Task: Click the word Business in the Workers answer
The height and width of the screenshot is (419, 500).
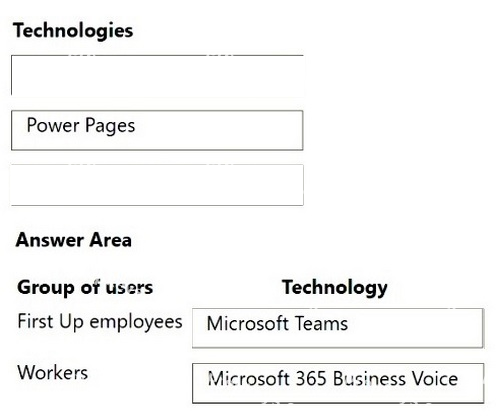Action: 369,379
